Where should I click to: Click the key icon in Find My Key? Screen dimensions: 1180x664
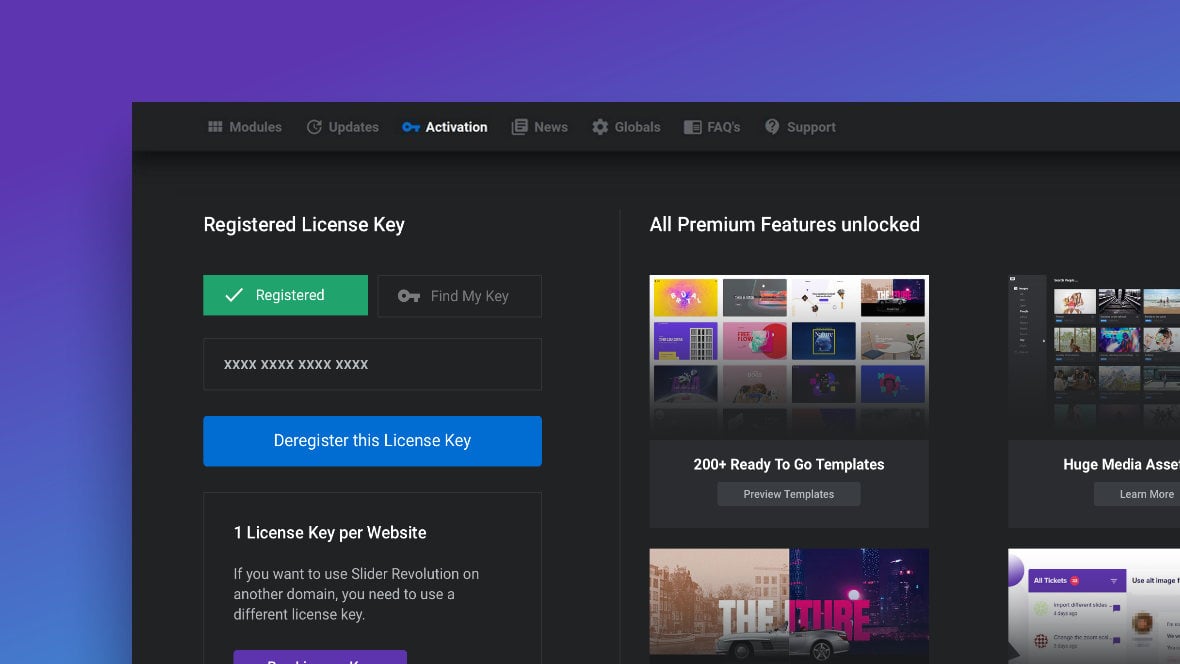tap(409, 296)
